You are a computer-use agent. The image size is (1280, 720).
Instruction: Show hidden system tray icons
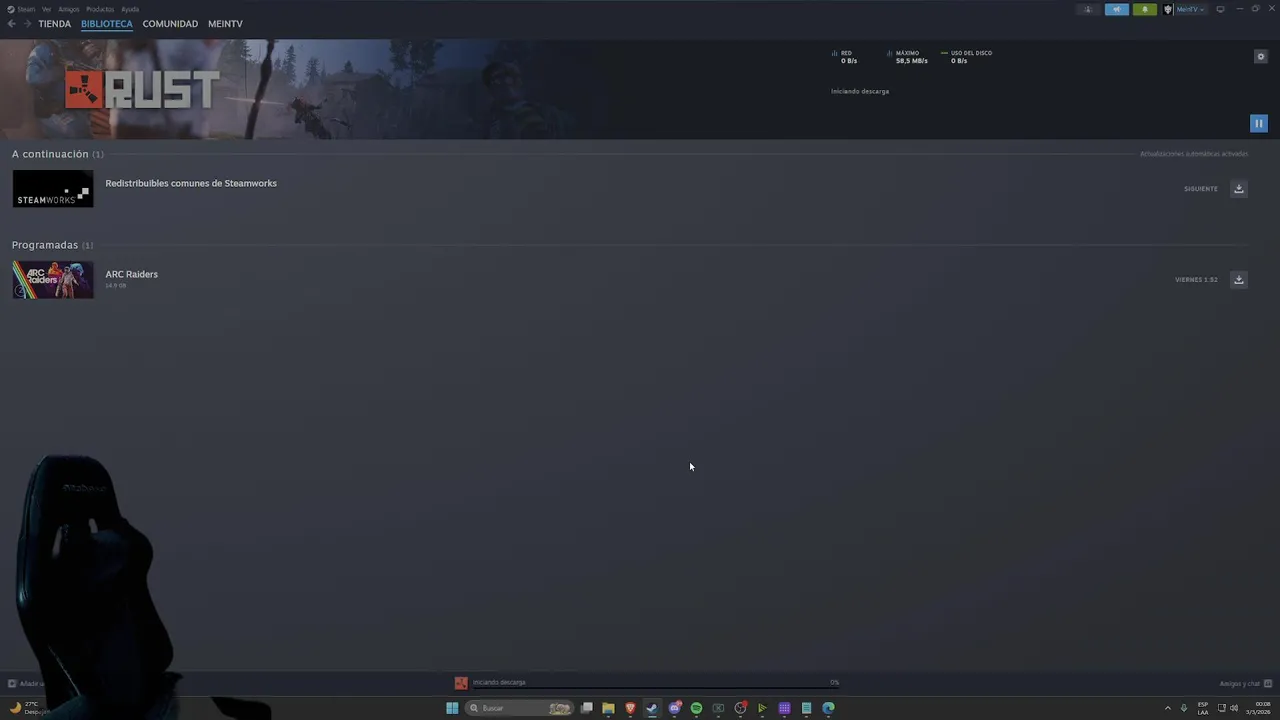(1167, 708)
